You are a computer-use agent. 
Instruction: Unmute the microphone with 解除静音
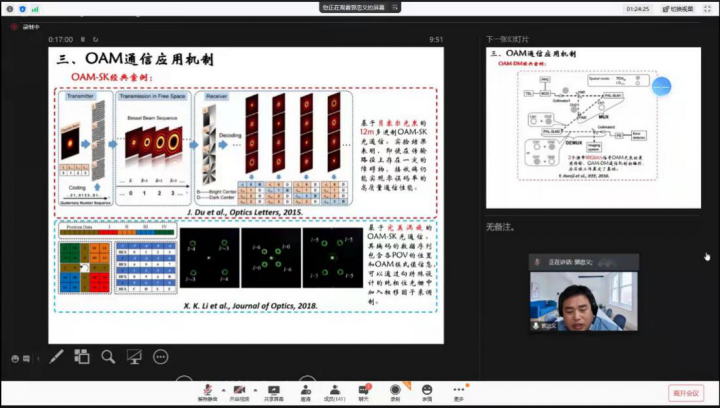[208, 390]
